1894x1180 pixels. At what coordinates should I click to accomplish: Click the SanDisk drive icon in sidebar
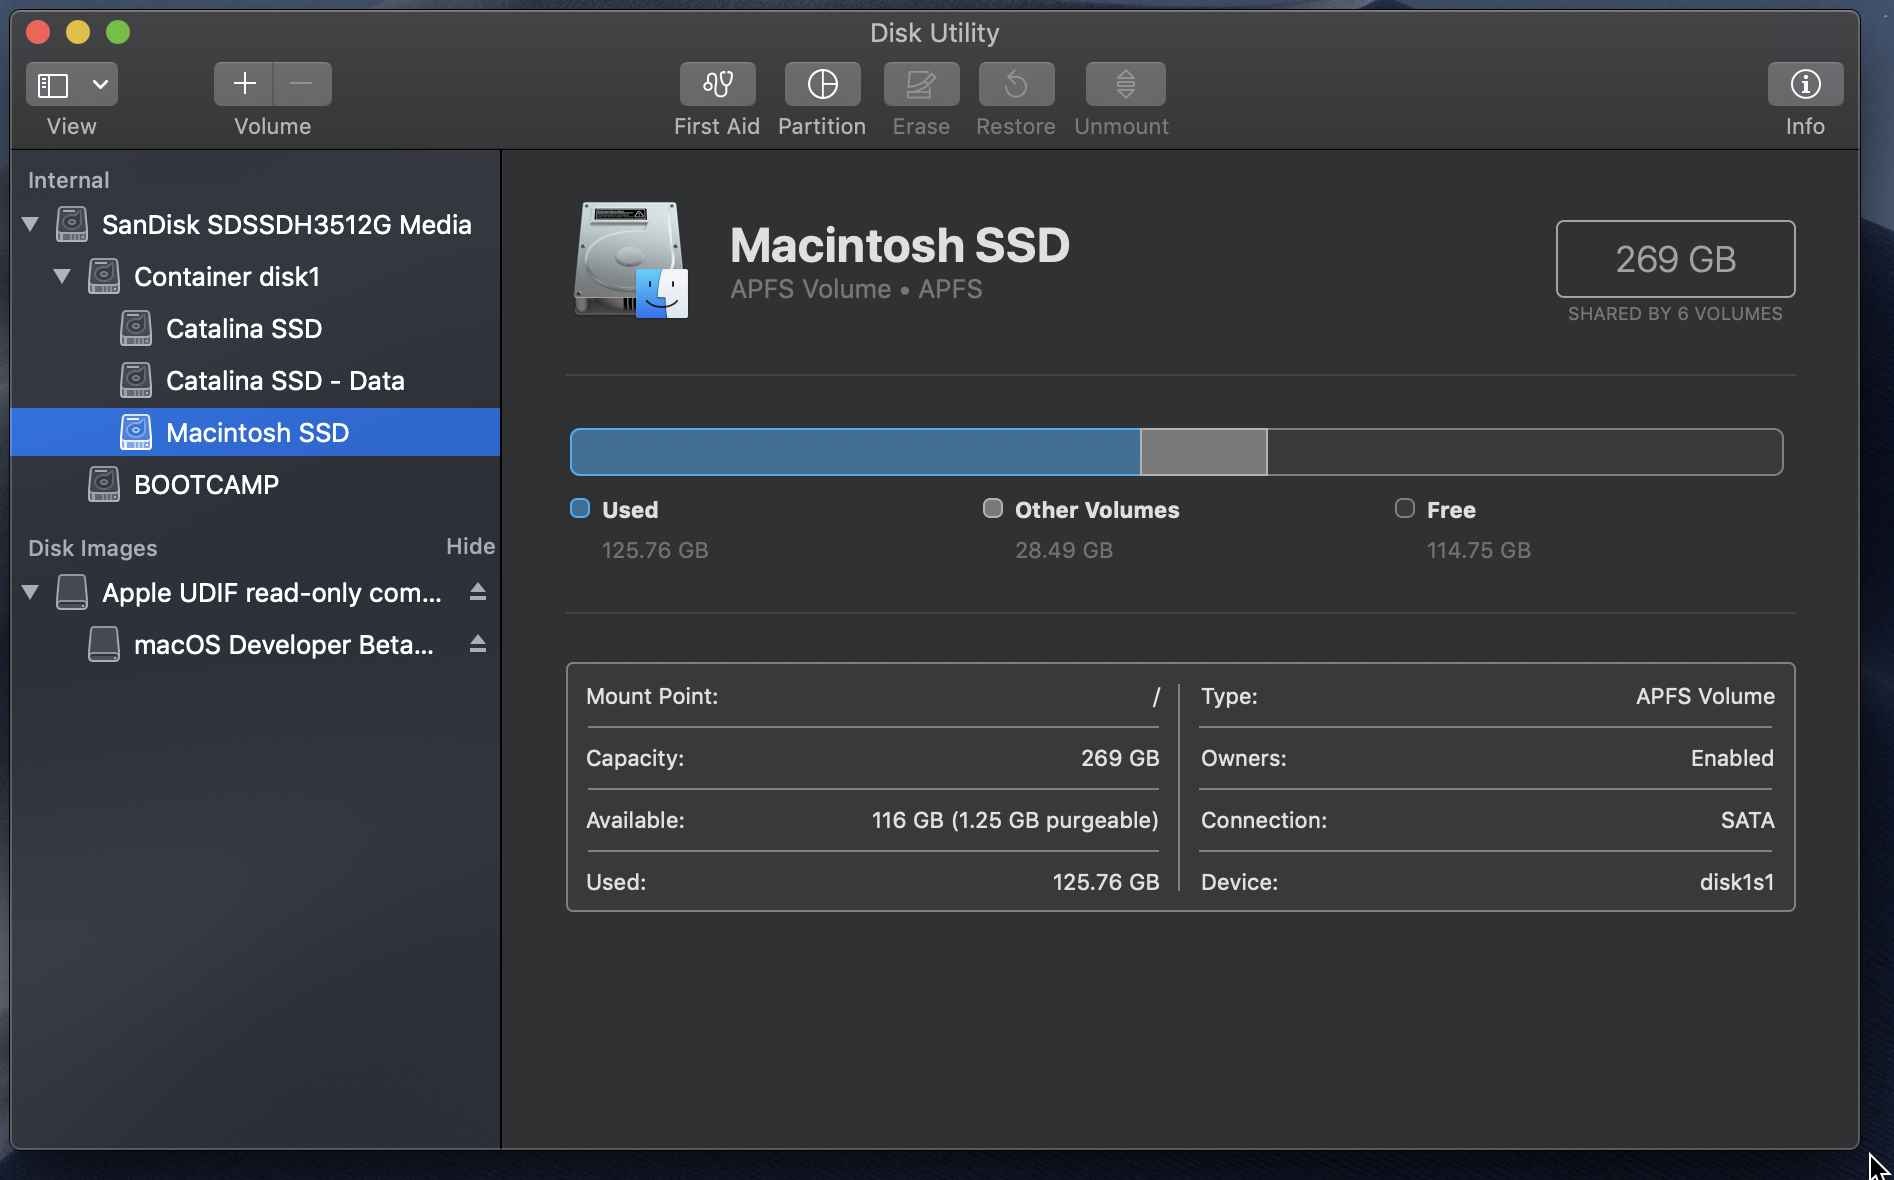[x=72, y=224]
